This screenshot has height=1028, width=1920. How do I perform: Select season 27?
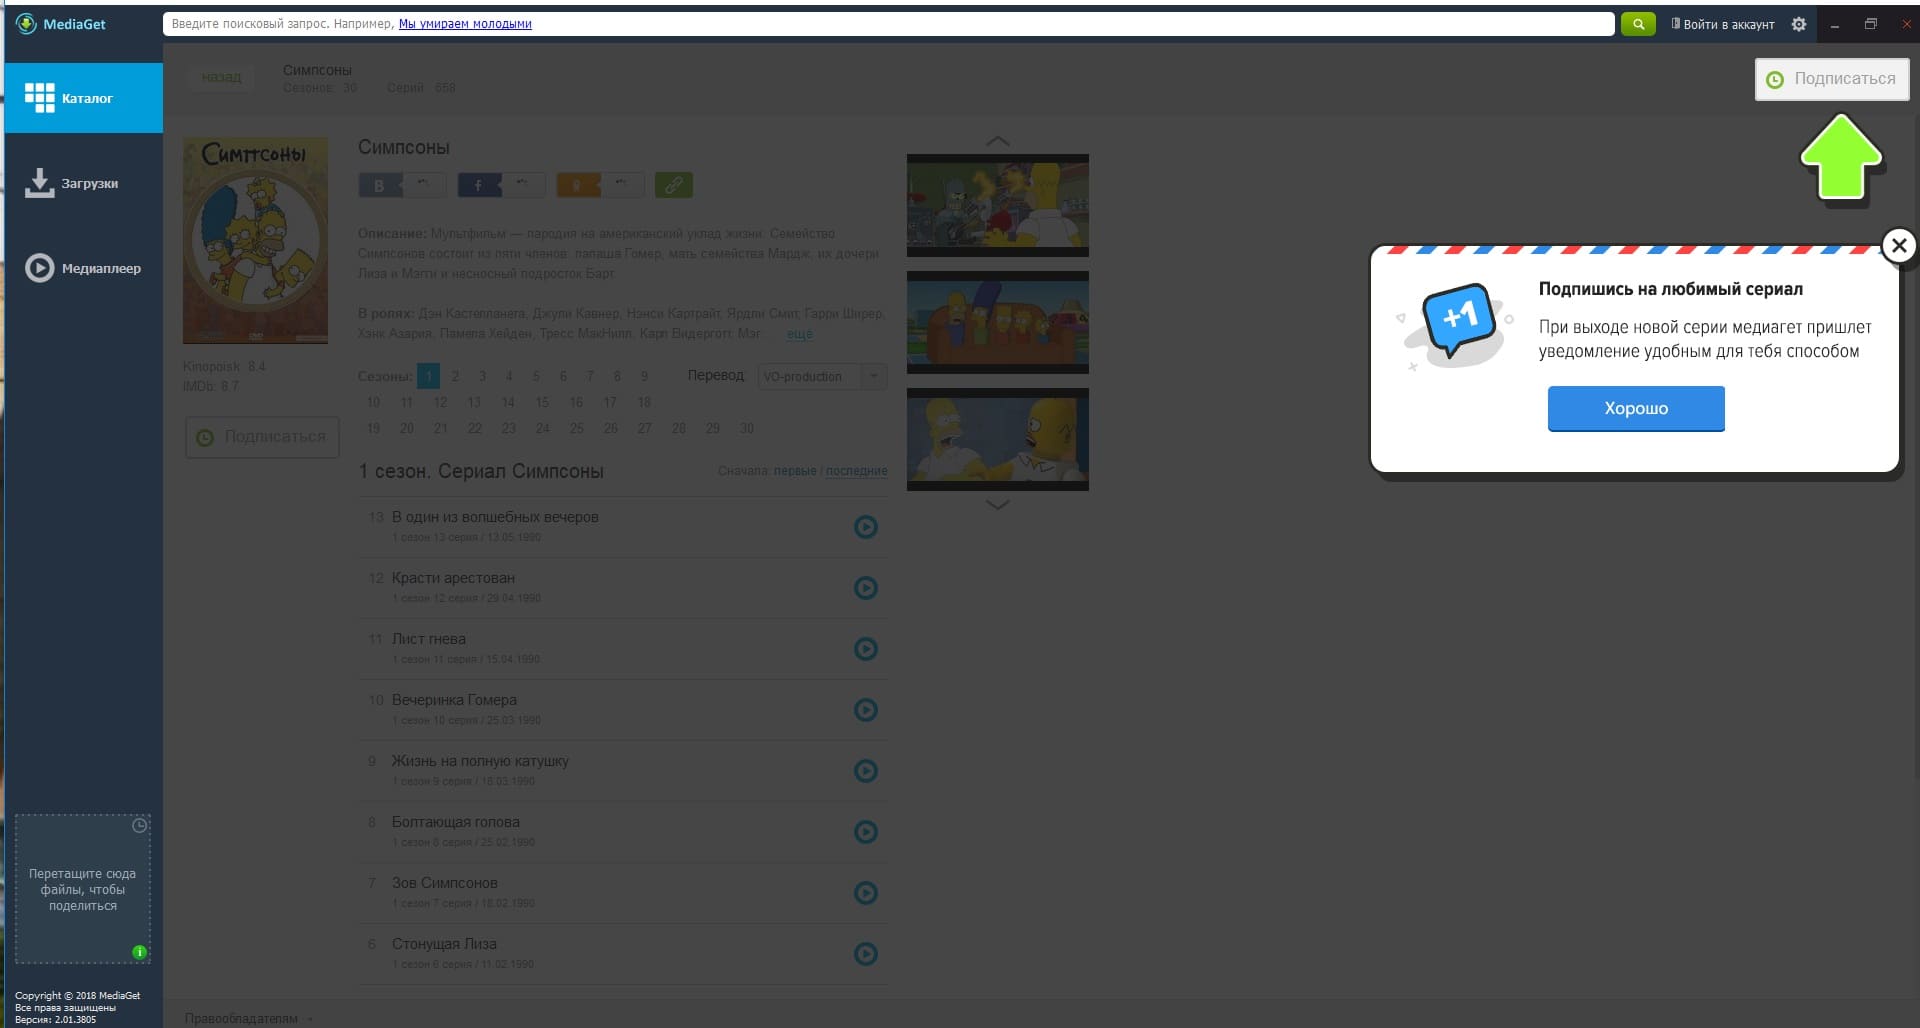click(644, 428)
